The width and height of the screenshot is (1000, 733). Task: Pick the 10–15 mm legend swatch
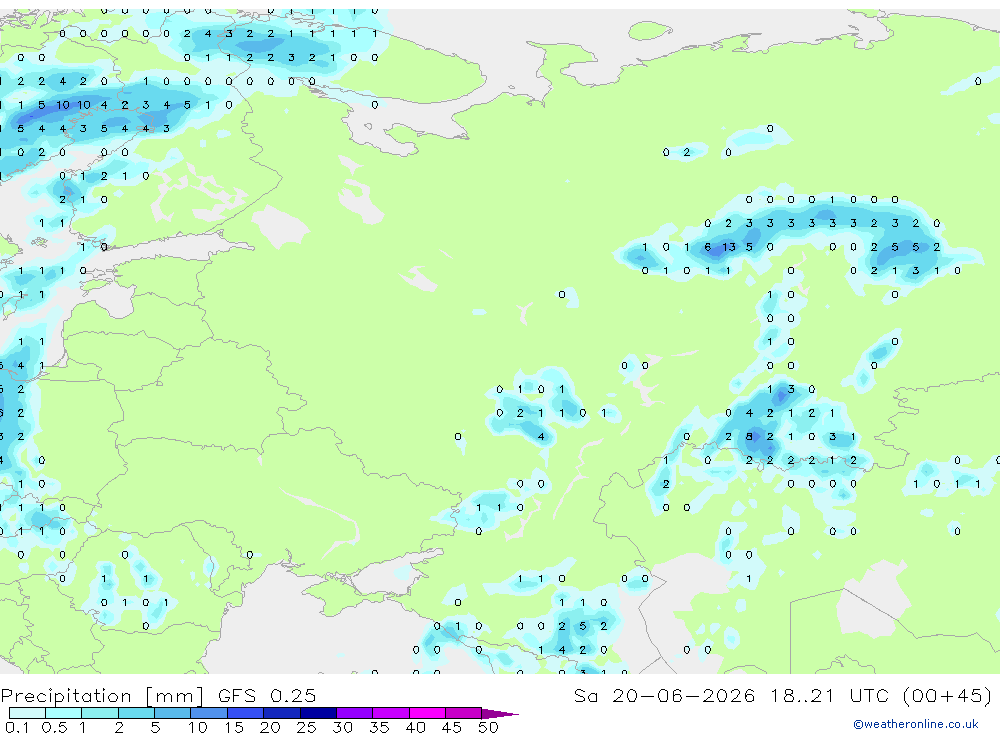click(209, 713)
